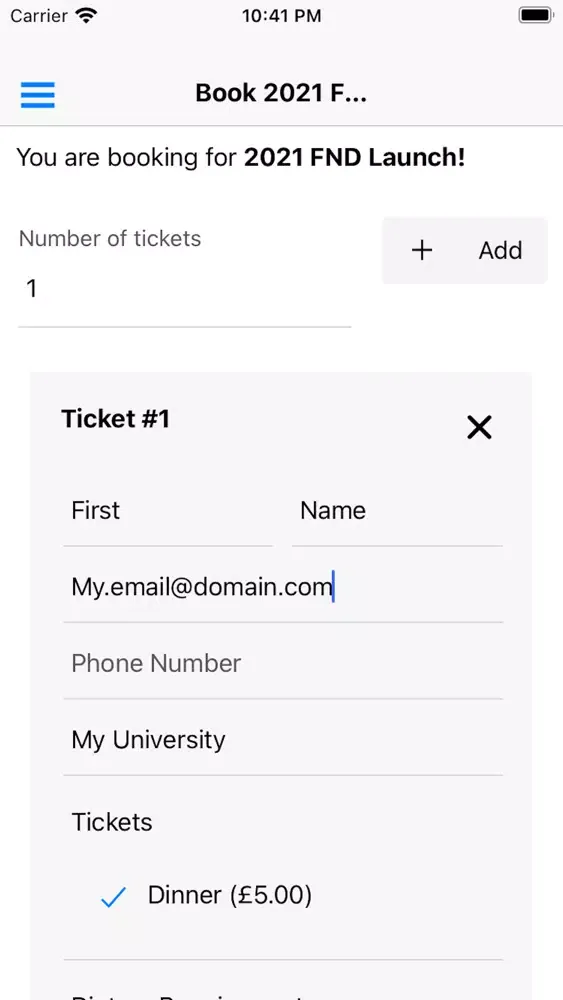Tap the Book 2021 F... page title
This screenshot has width=563, height=1000.
pos(281,93)
